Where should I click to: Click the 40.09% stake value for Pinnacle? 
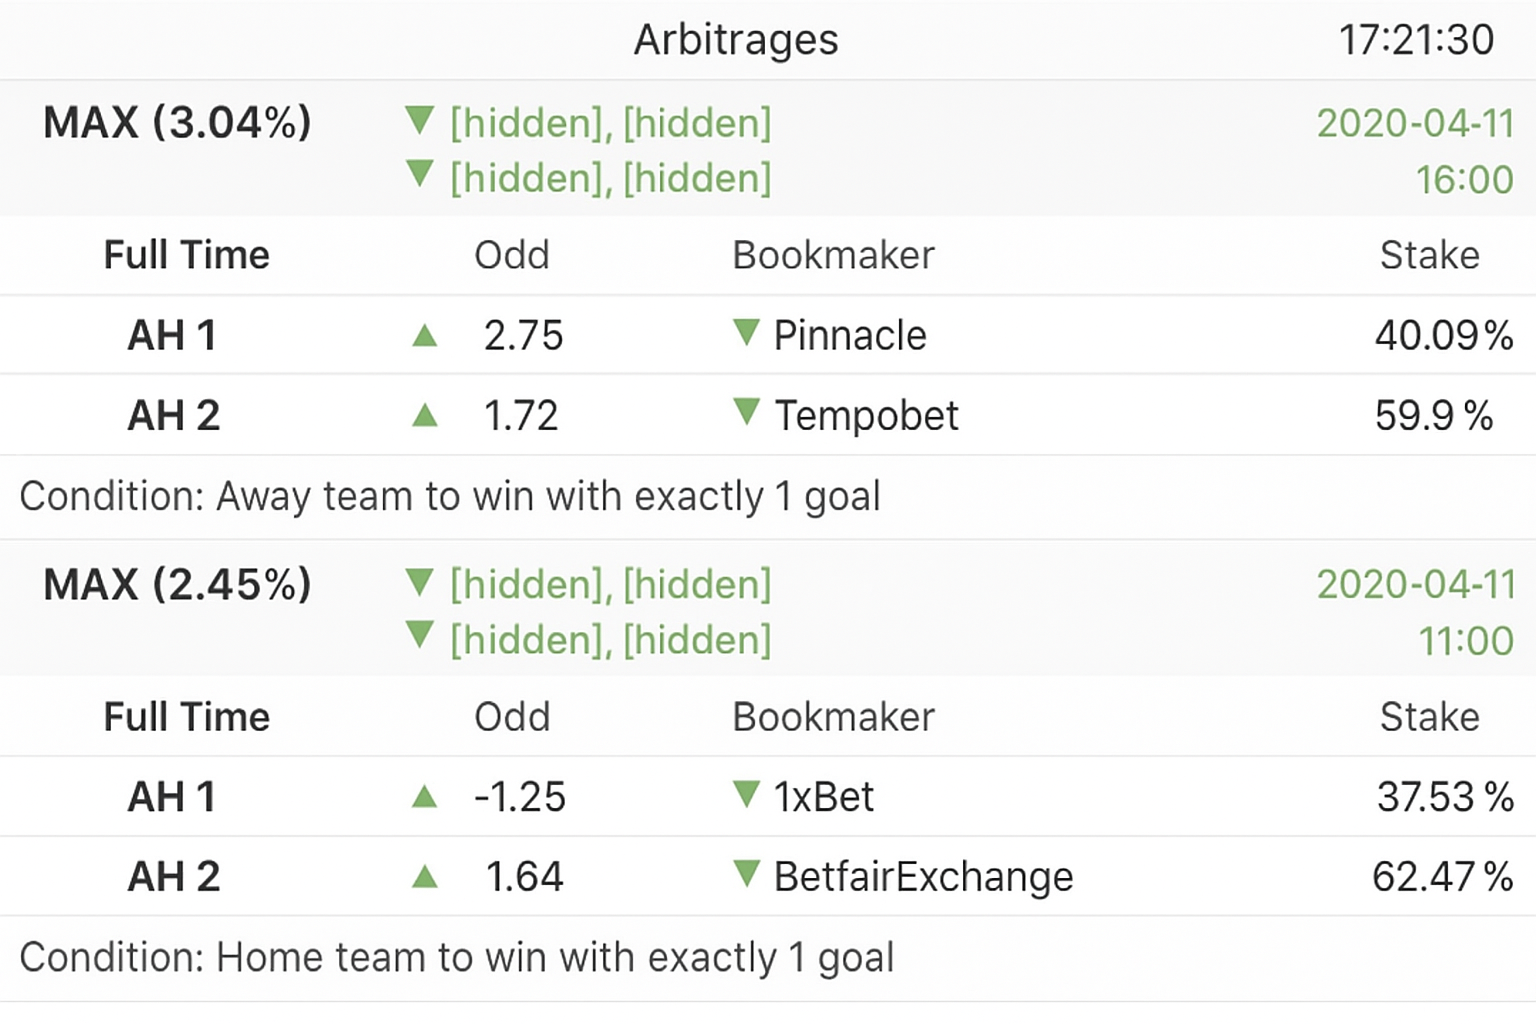click(1443, 336)
